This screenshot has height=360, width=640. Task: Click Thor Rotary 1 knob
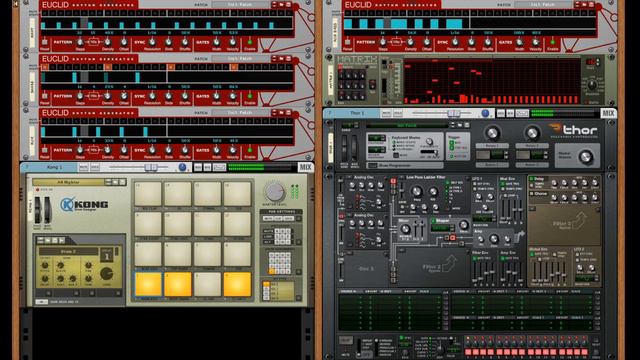click(x=492, y=133)
